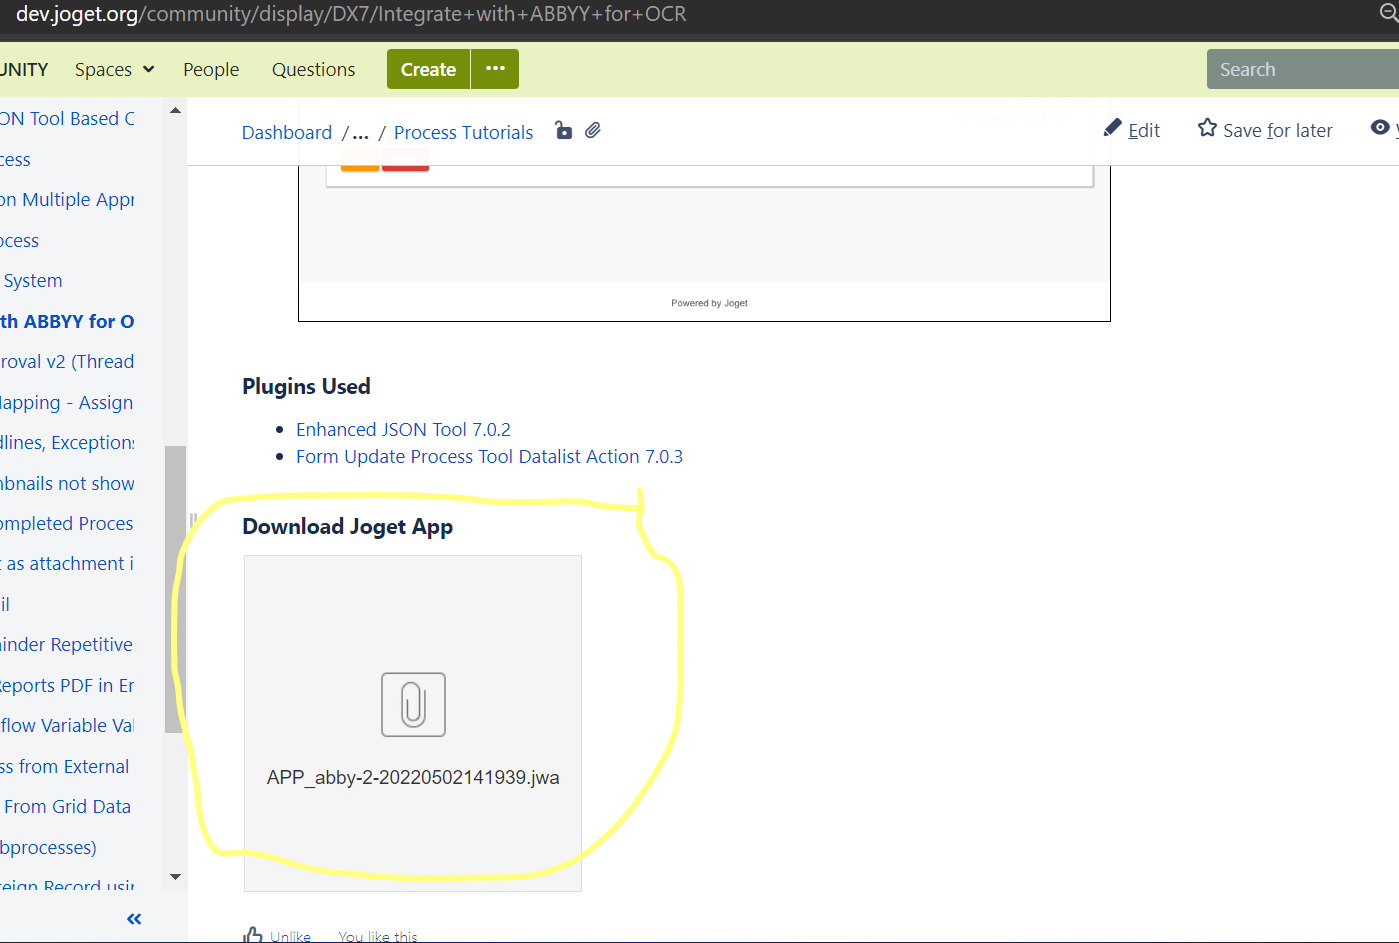Go to the Dashboard breadcrumb link
The height and width of the screenshot is (943, 1399).
click(287, 133)
